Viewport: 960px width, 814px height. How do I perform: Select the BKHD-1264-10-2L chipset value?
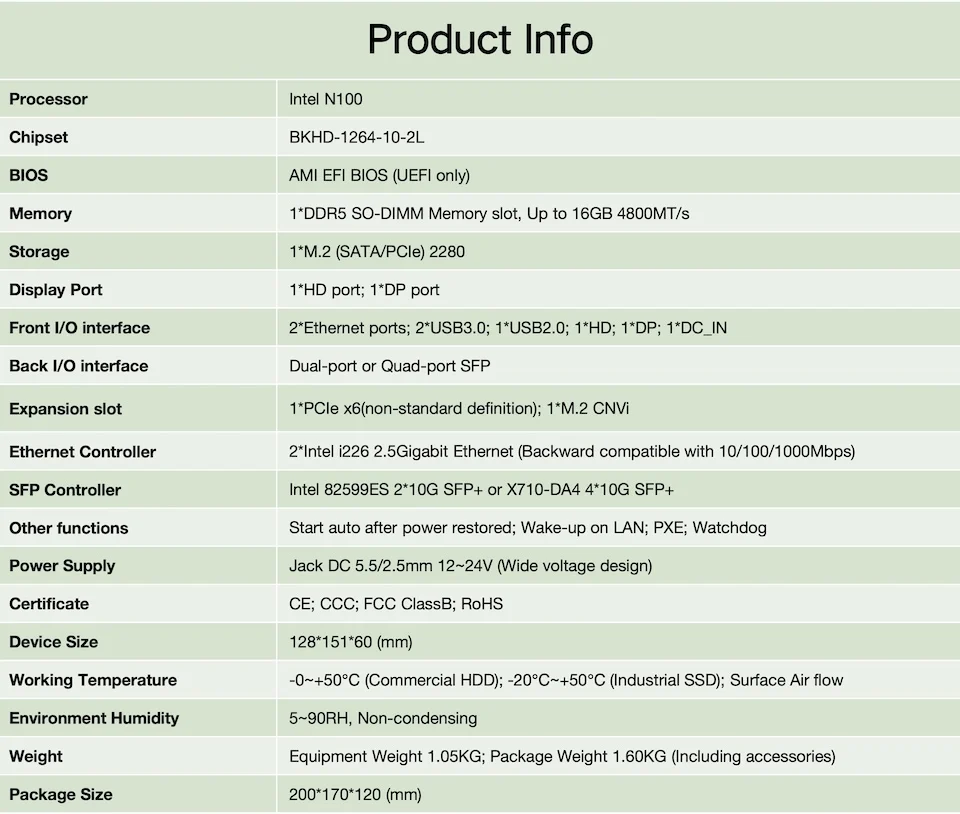coord(356,137)
